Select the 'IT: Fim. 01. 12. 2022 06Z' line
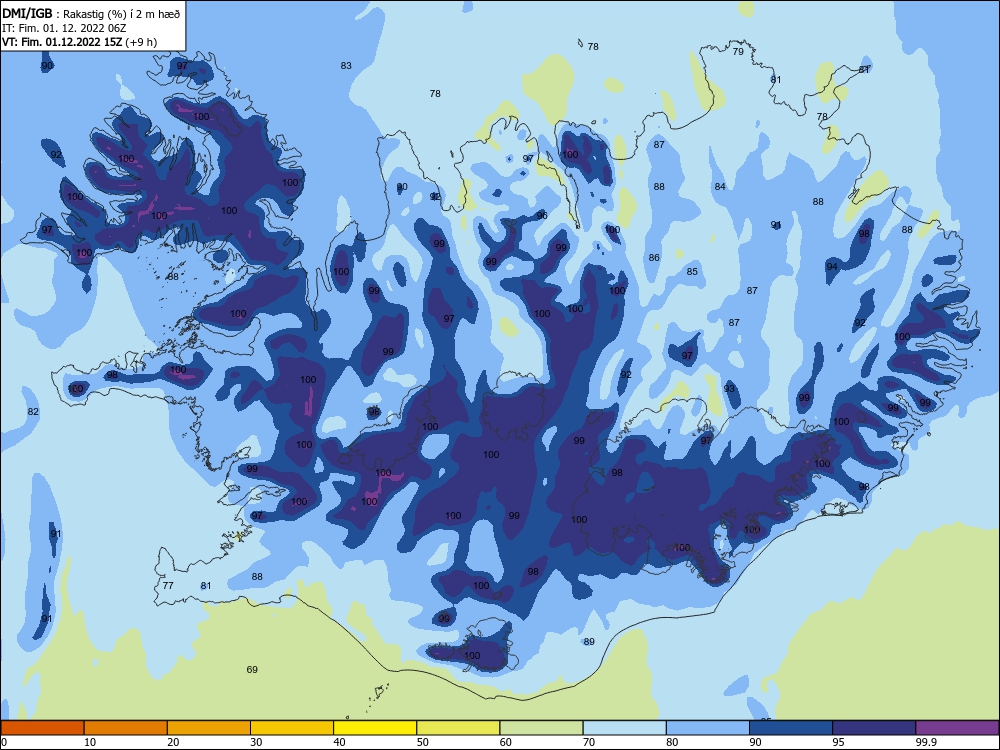Viewport: 1000px width, 750px height. (x=64, y=28)
